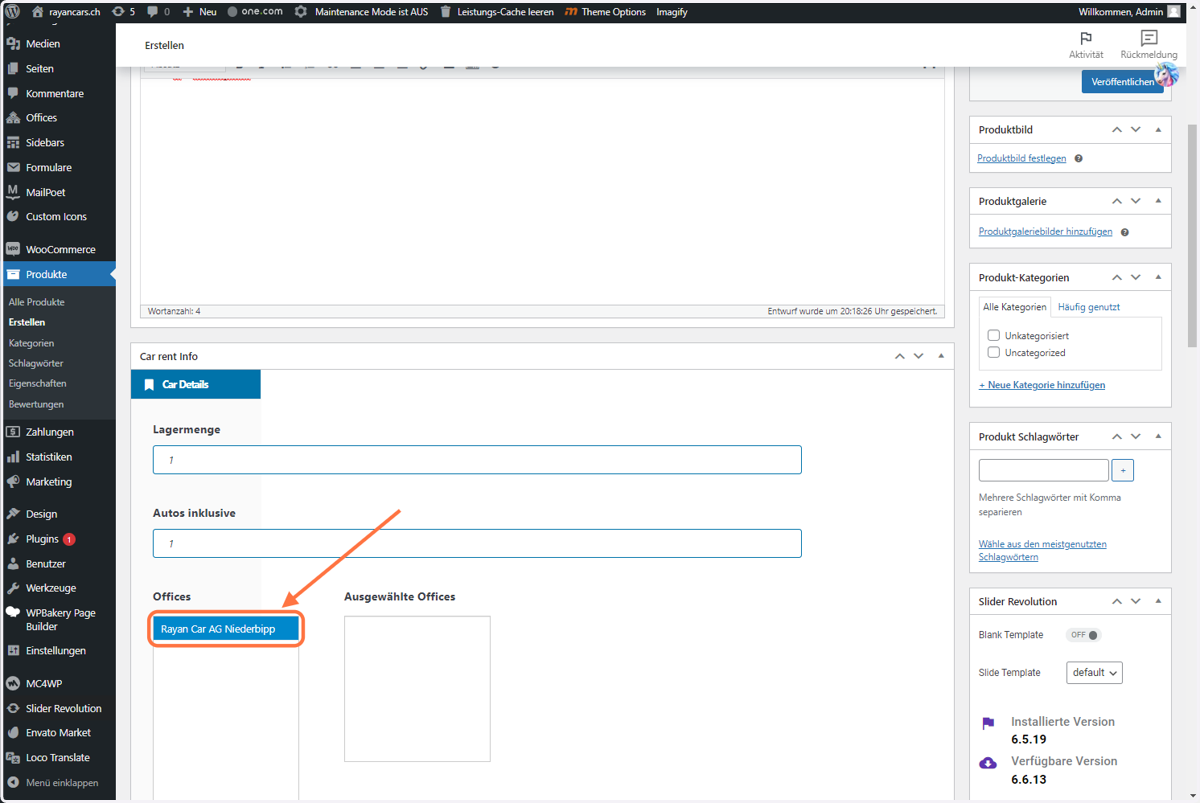Click the Seiten pages icon in sidebar
This screenshot has width=1200, height=803.
click(x=13, y=69)
